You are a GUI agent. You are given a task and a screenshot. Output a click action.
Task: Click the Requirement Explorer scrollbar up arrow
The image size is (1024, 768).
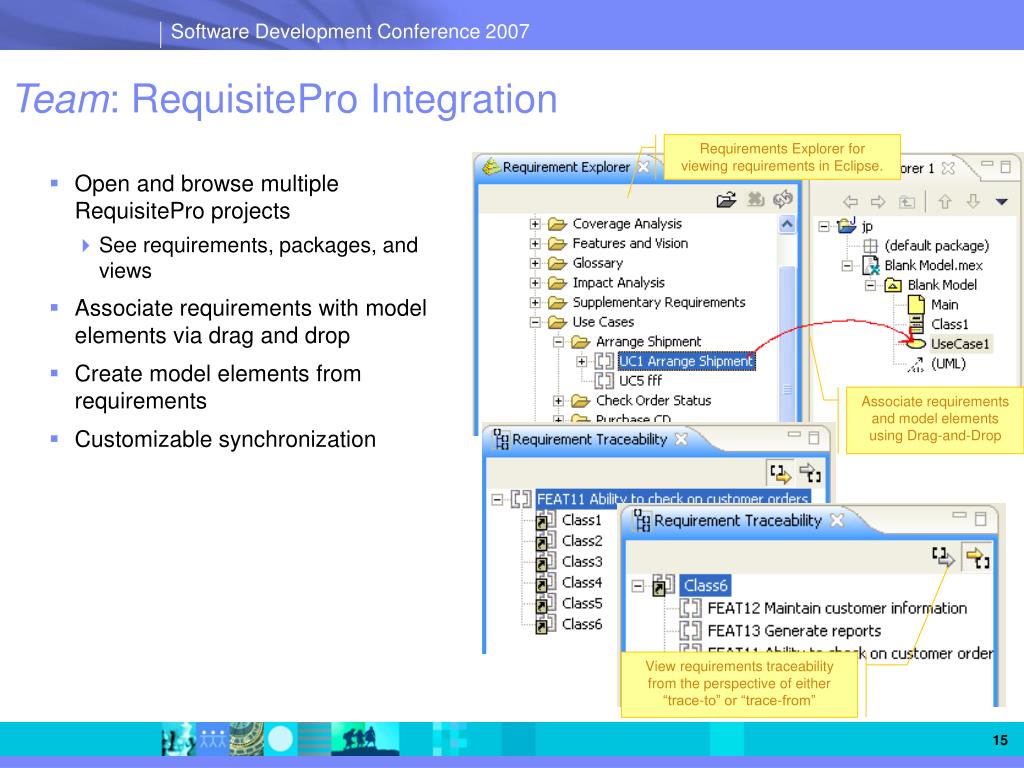787,225
